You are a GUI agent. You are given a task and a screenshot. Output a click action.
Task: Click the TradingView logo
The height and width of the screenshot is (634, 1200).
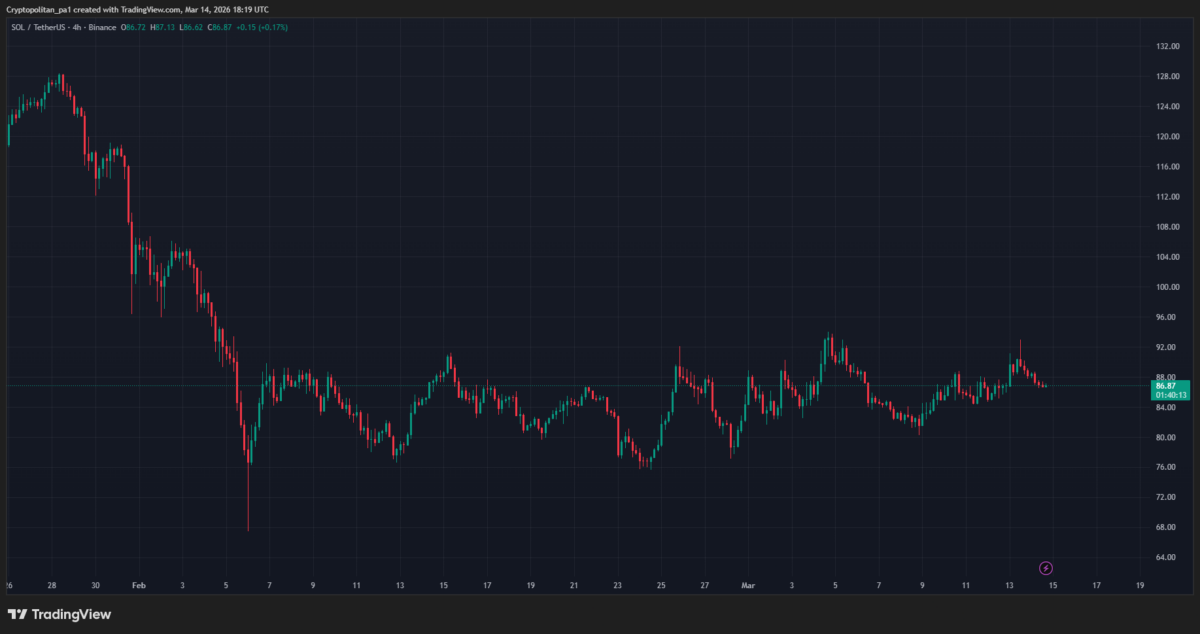(x=60, y=614)
